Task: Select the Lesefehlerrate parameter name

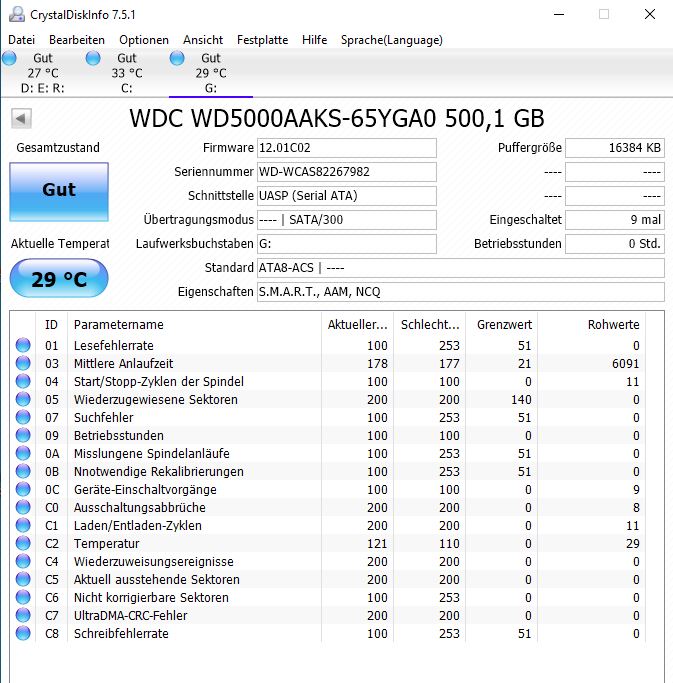Action: click(x=114, y=345)
